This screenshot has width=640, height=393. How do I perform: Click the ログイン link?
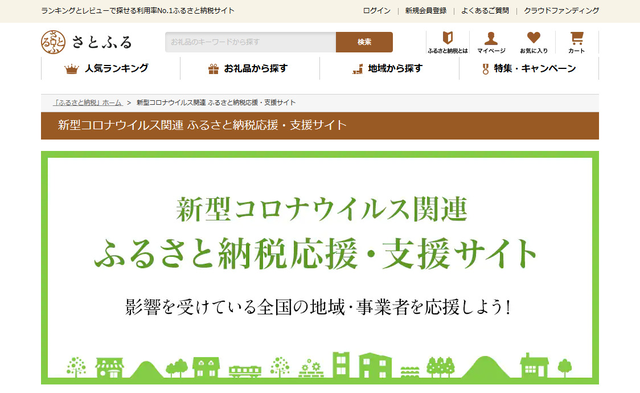[x=377, y=11]
